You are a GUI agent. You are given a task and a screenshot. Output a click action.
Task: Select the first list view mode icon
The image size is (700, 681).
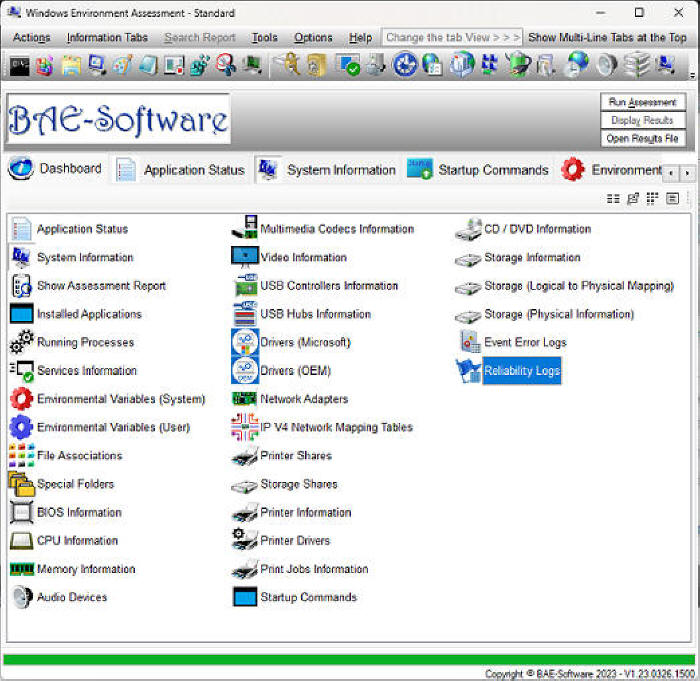coord(613,198)
